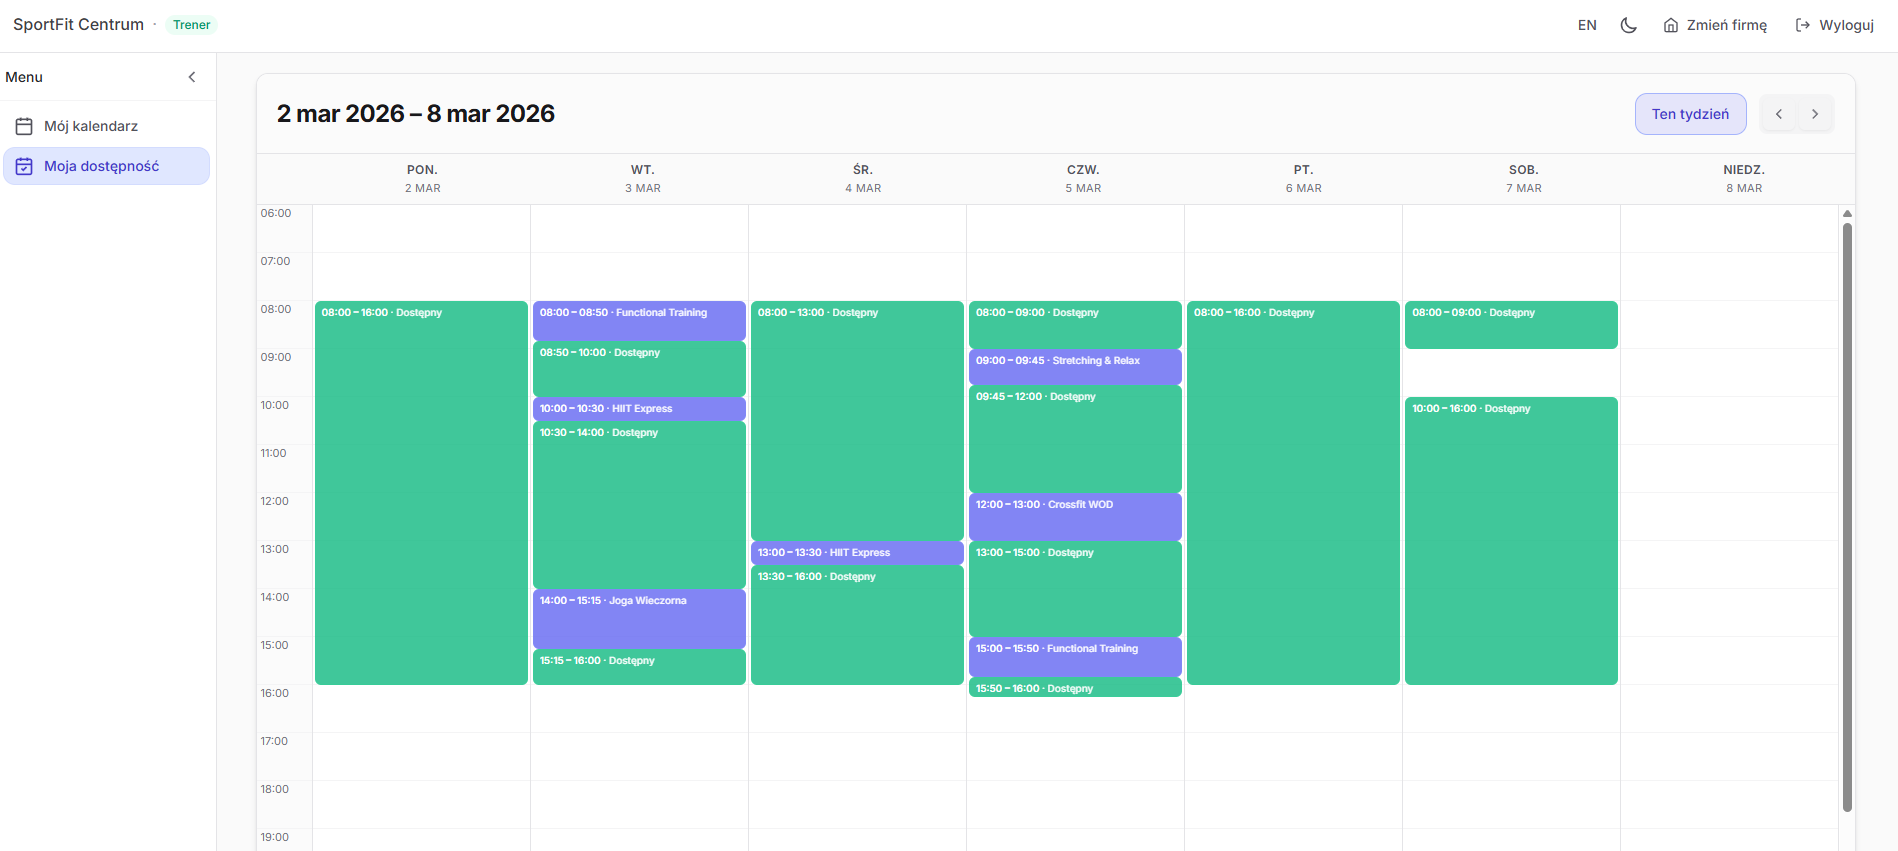Click Thursday's Stretching & Relax event

[x=1075, y=366]
